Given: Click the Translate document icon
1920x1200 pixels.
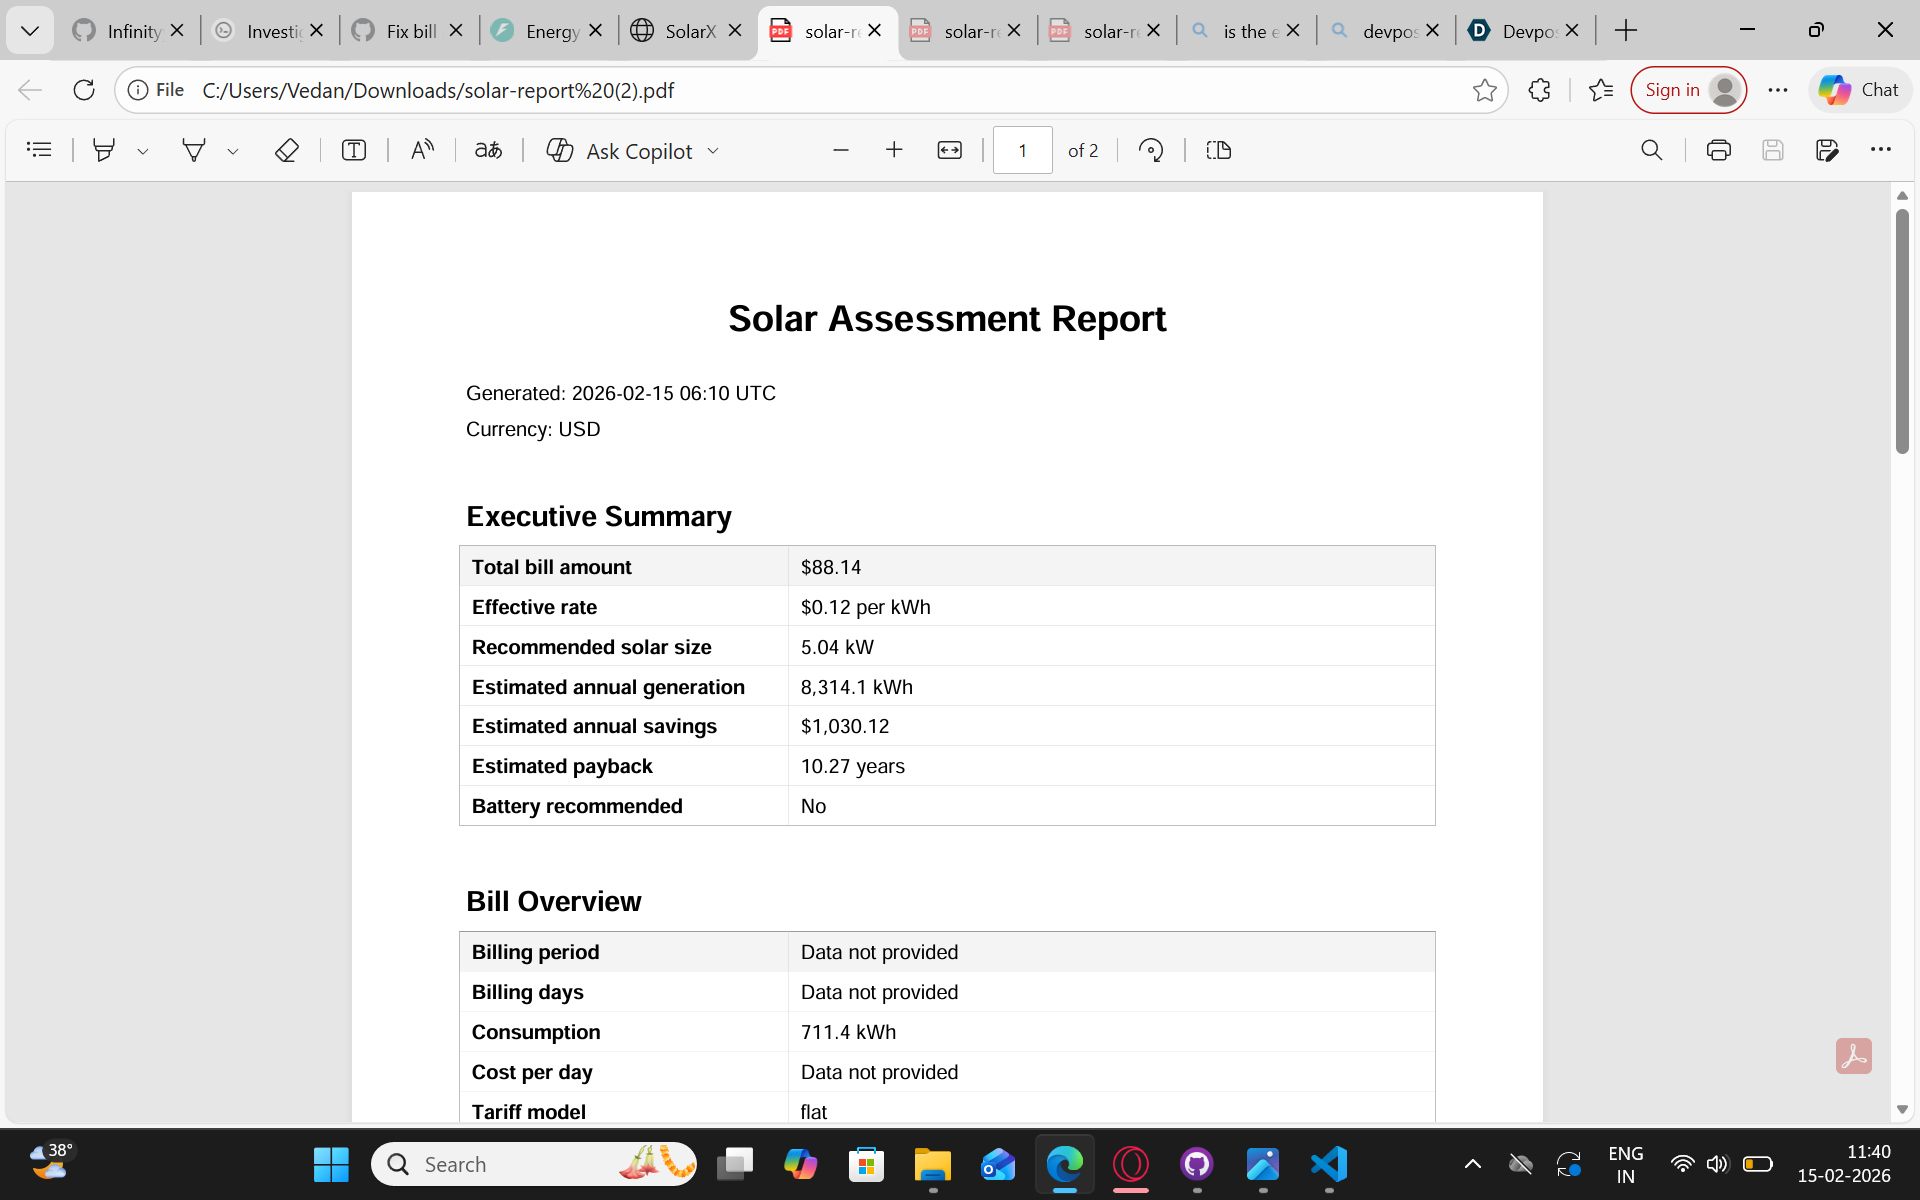Looking at the screenshot, I should coord(488,150).
